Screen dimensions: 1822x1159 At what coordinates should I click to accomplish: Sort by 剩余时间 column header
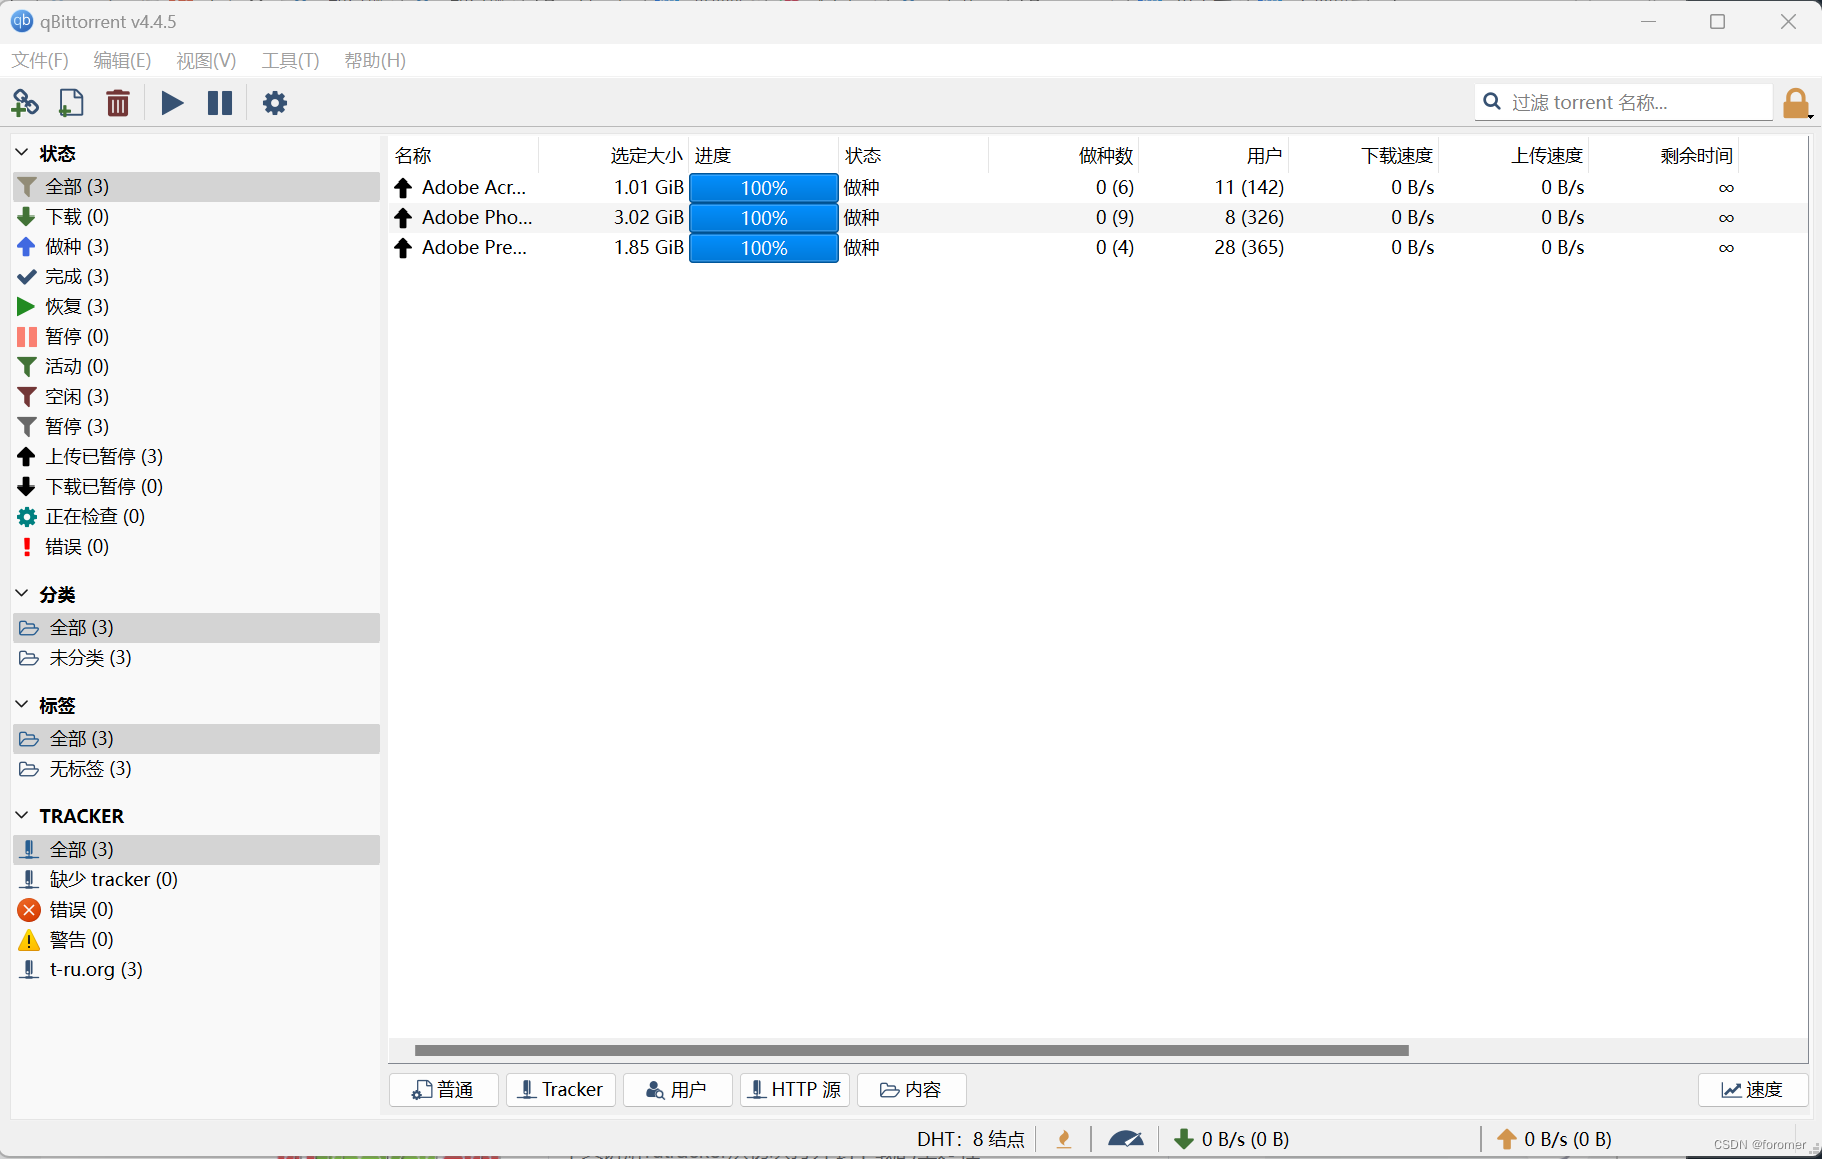tap(1664, 156)
